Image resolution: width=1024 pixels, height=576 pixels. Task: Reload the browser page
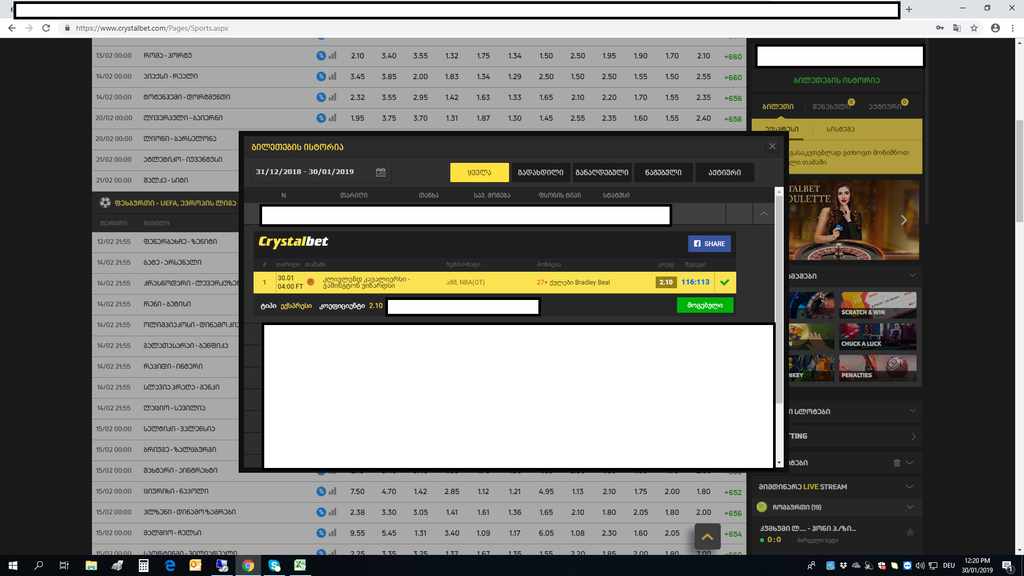point(46,28)
